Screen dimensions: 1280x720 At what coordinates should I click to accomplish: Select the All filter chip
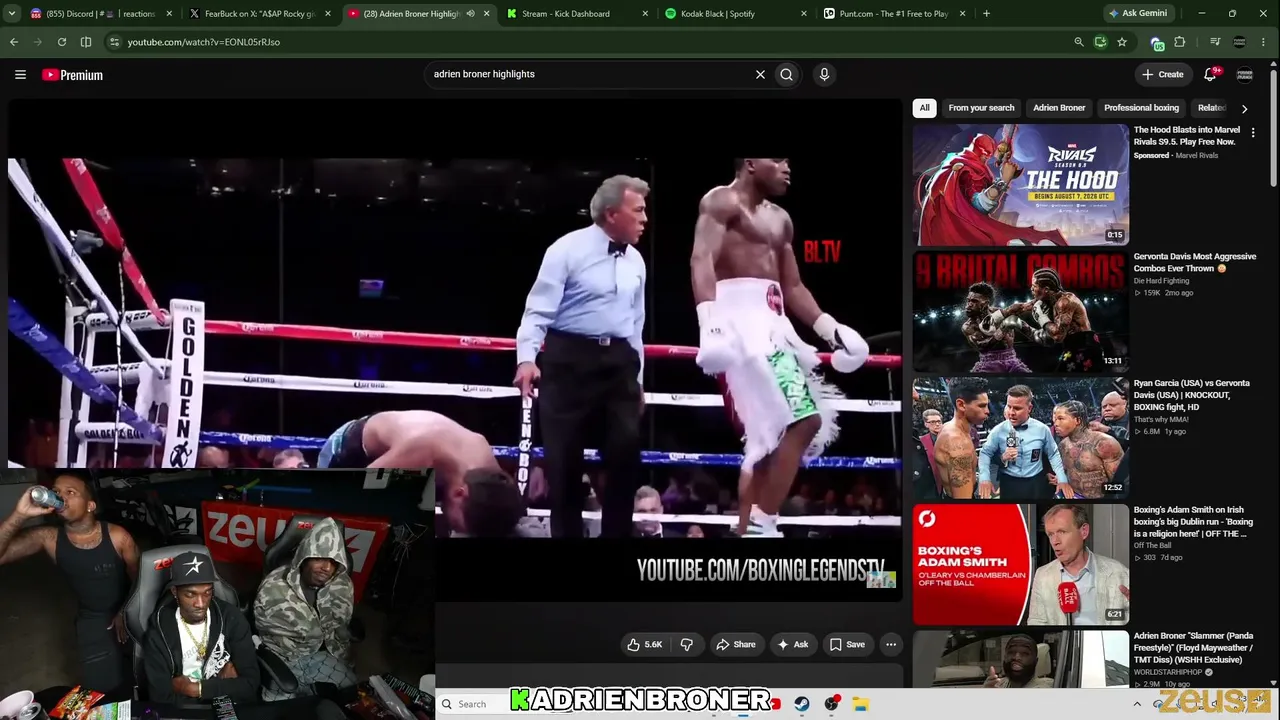(x=924, y=108)
